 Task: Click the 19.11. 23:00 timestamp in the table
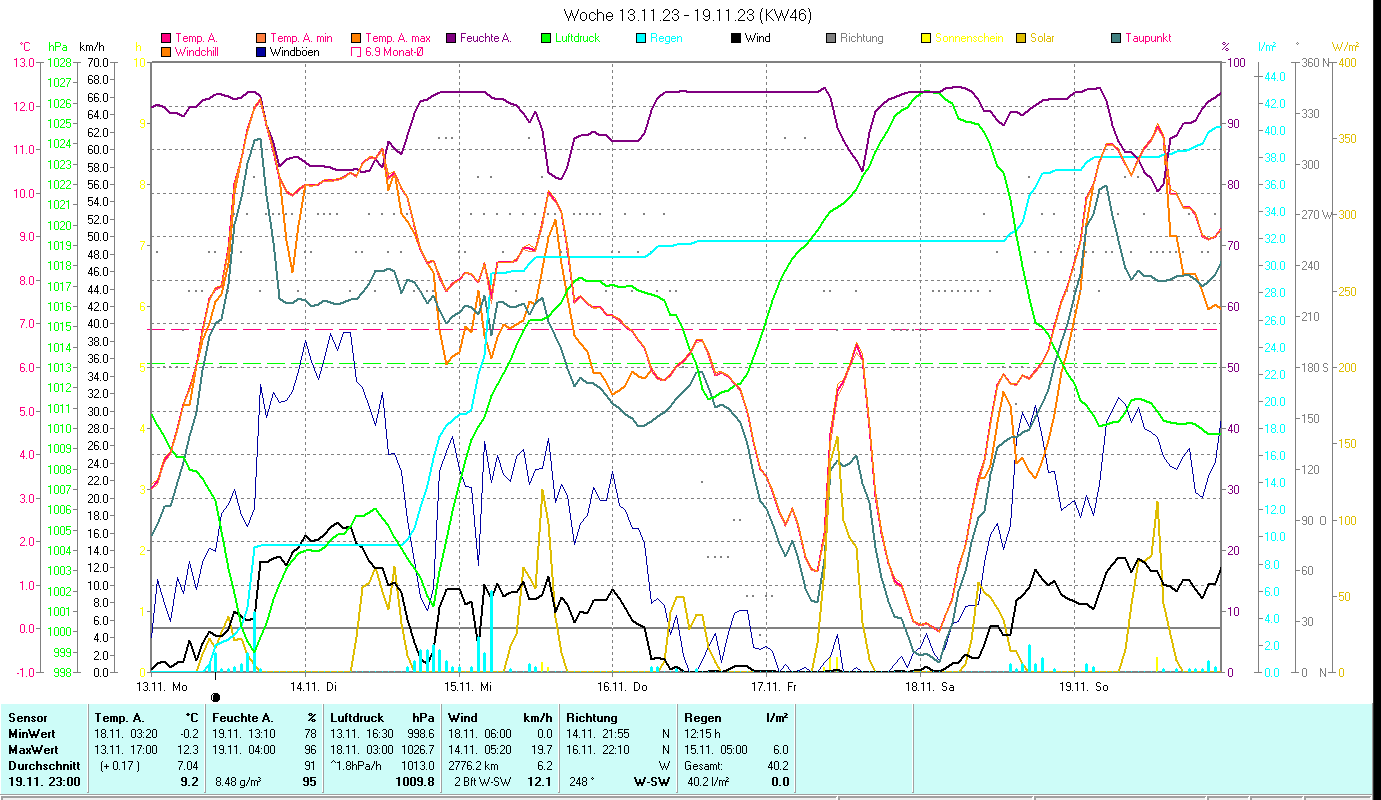44,782
